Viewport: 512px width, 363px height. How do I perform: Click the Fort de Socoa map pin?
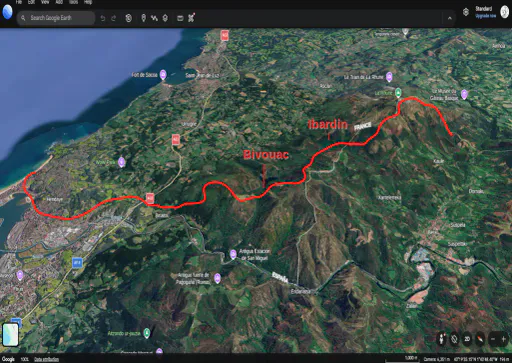[163, 75]
